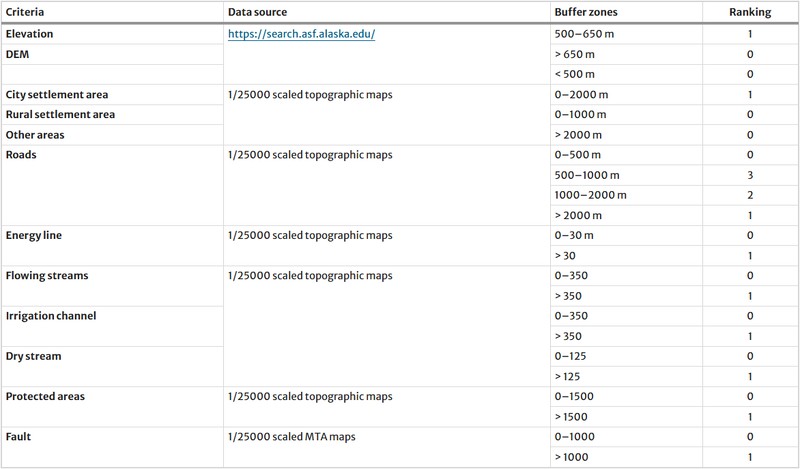Image resolution: width=800 pixels, height=469 pixels.
Task: Click the Buffer zones column header
Action: pos(586,12)
